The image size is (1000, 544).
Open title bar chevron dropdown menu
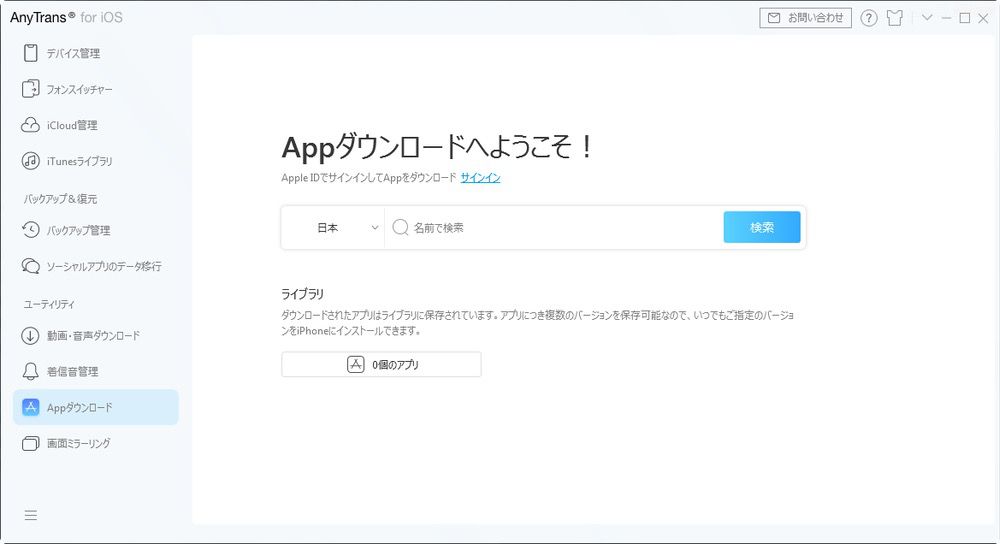[927, 18]
